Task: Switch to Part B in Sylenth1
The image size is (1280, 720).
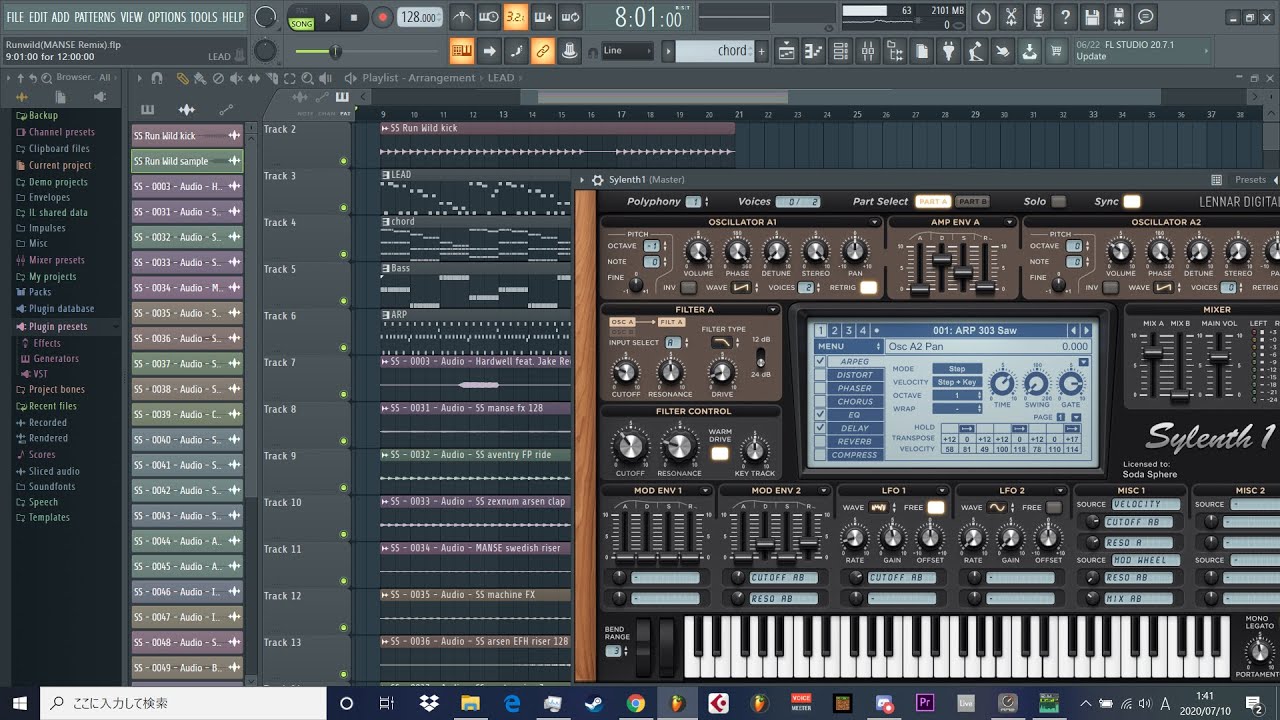Action: point(971,202)
